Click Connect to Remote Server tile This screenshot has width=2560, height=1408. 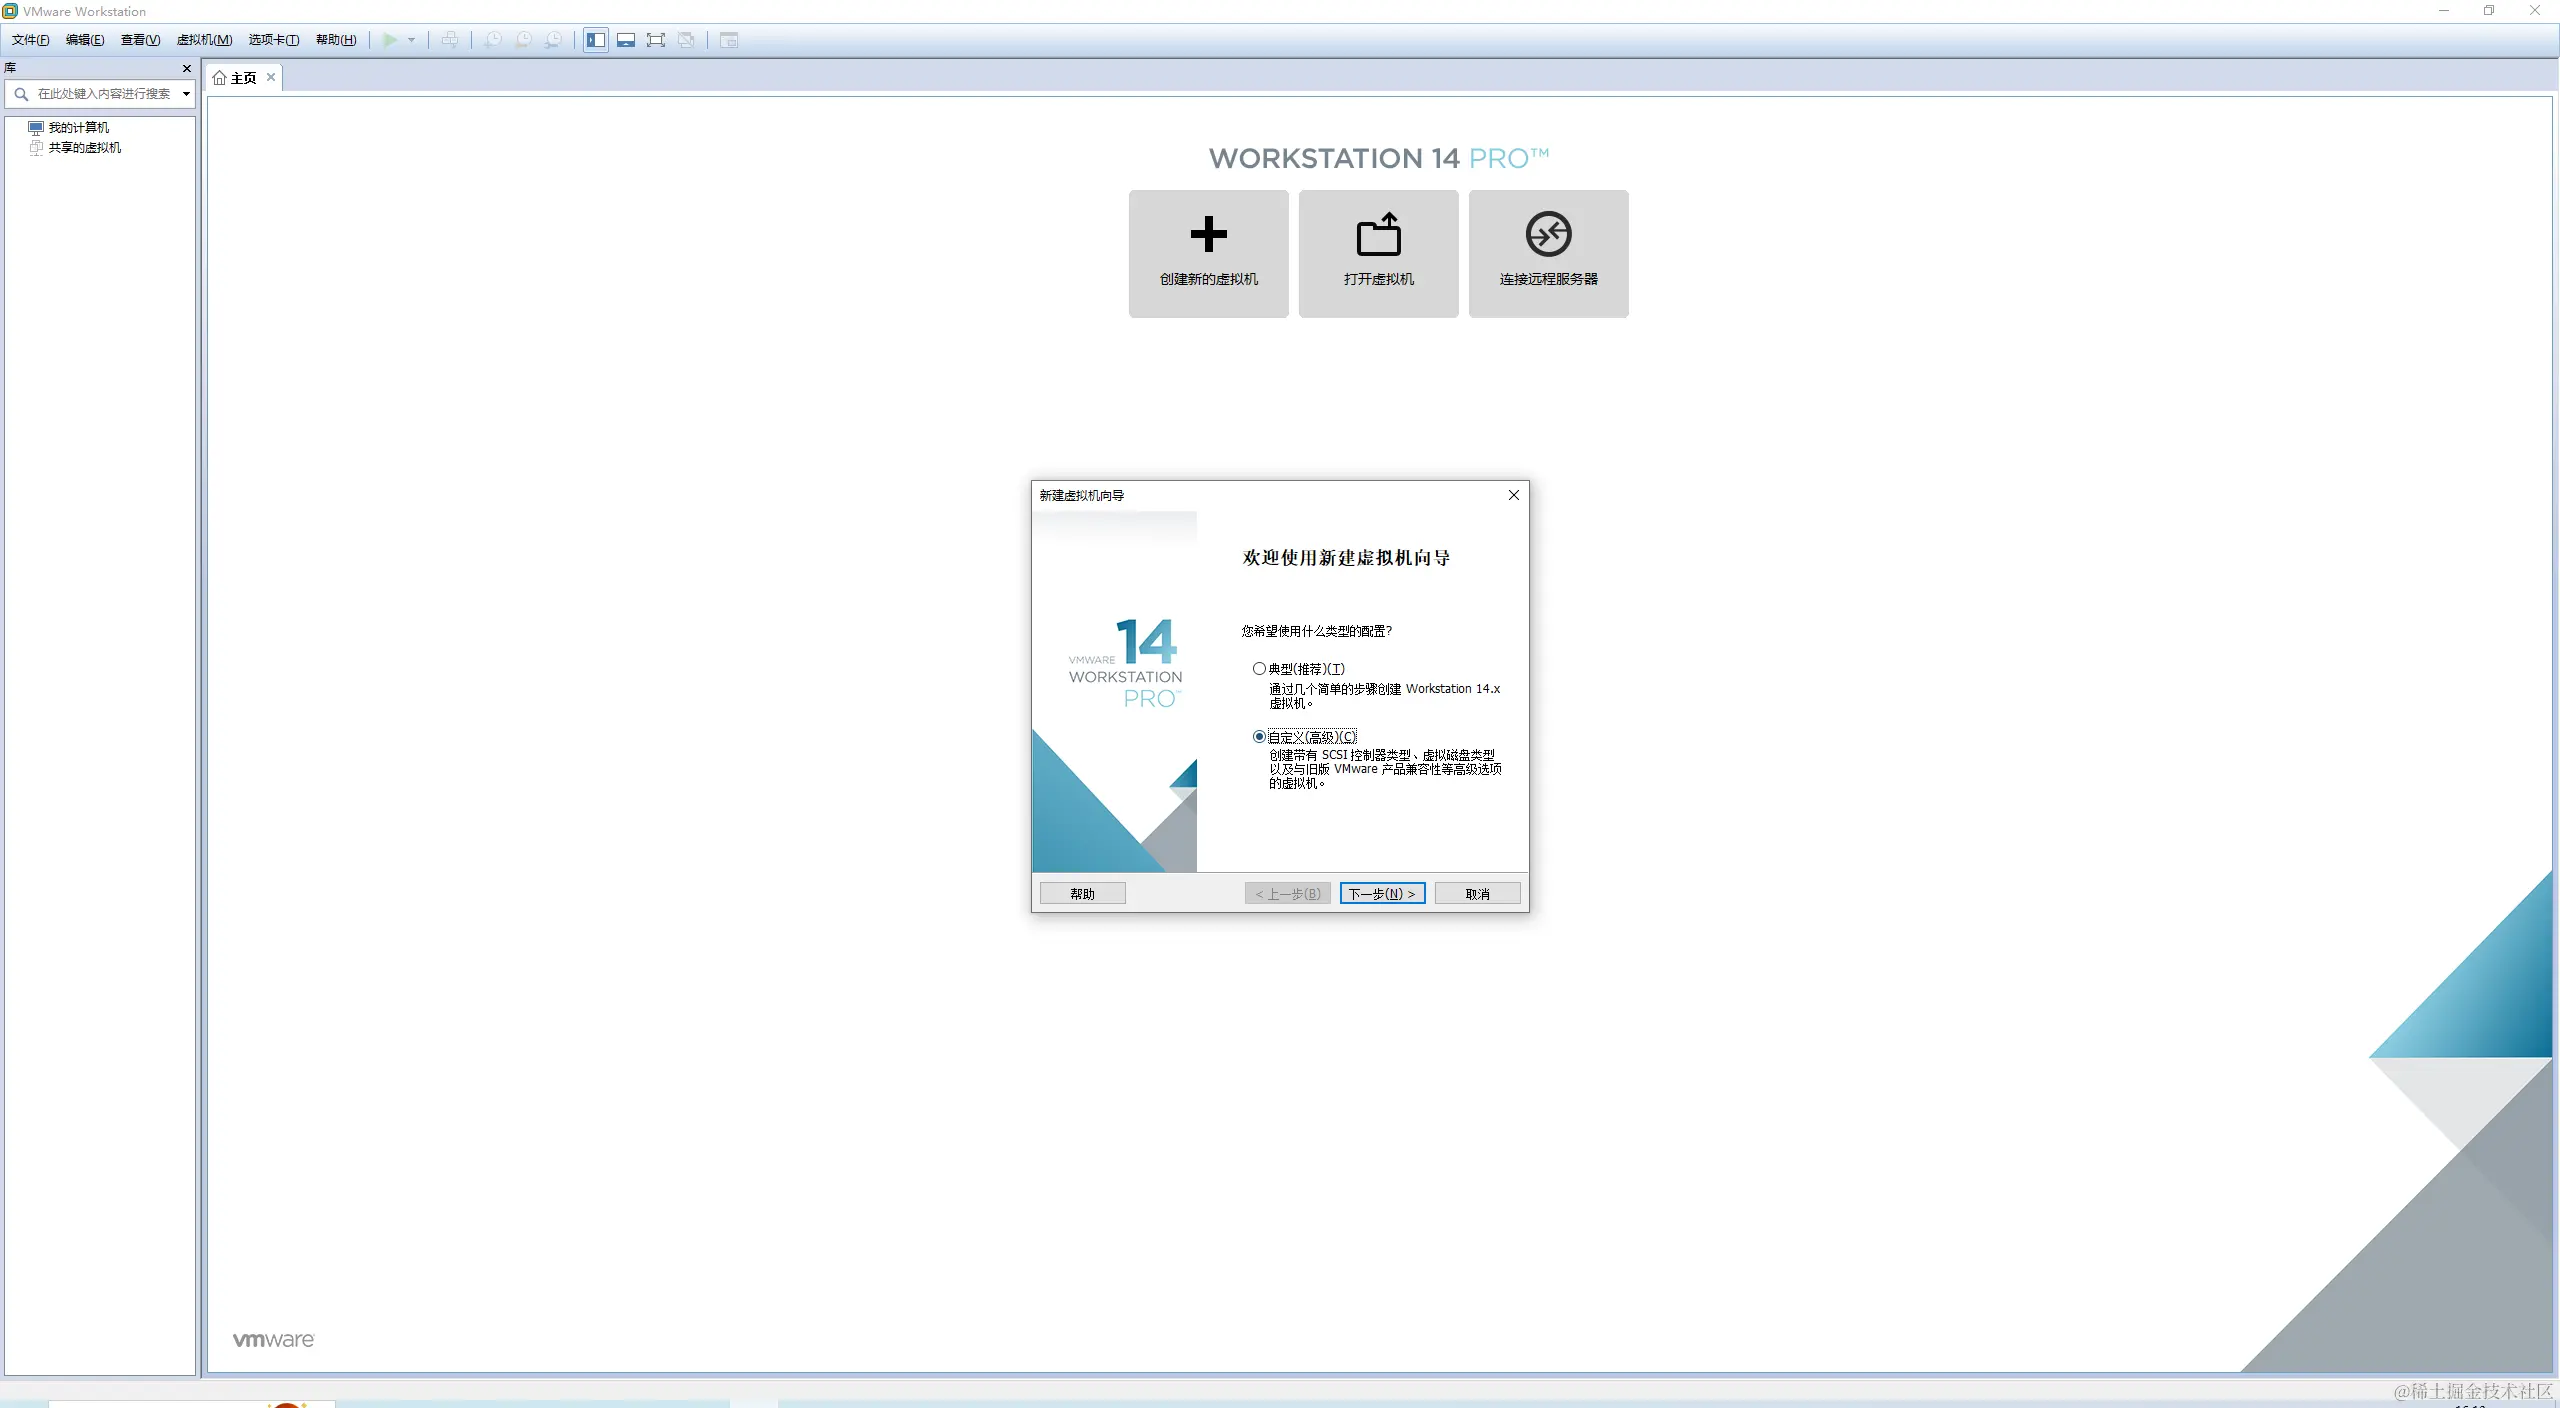click(1548, 253)
